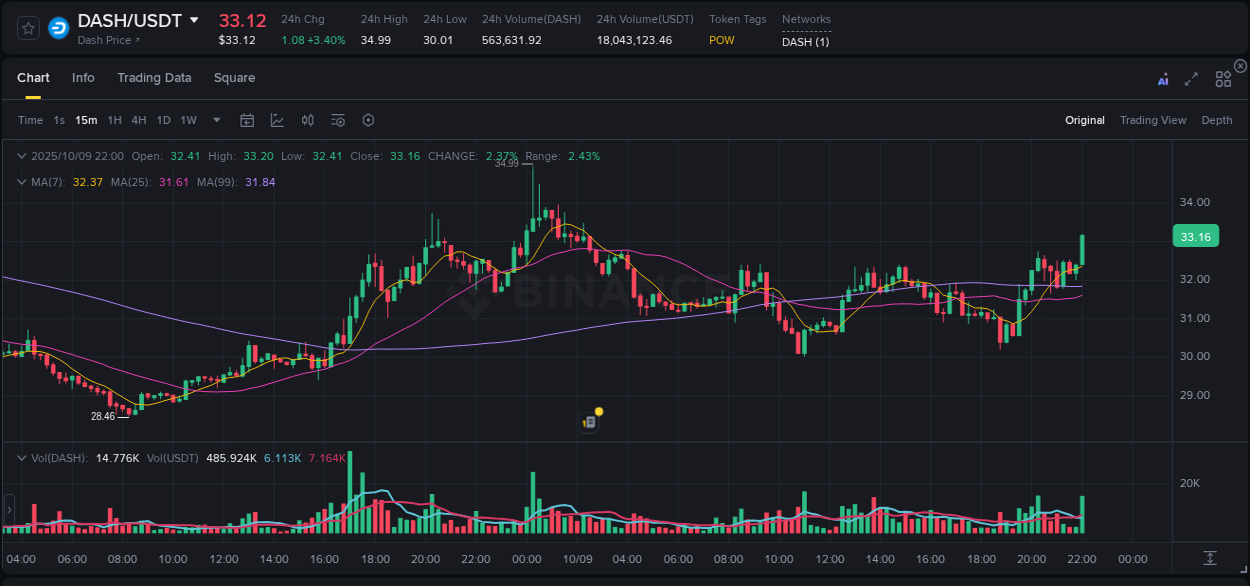
Task: Switch to the Depth chart view
Action: pyautogui.click(x=1217, y=119)
